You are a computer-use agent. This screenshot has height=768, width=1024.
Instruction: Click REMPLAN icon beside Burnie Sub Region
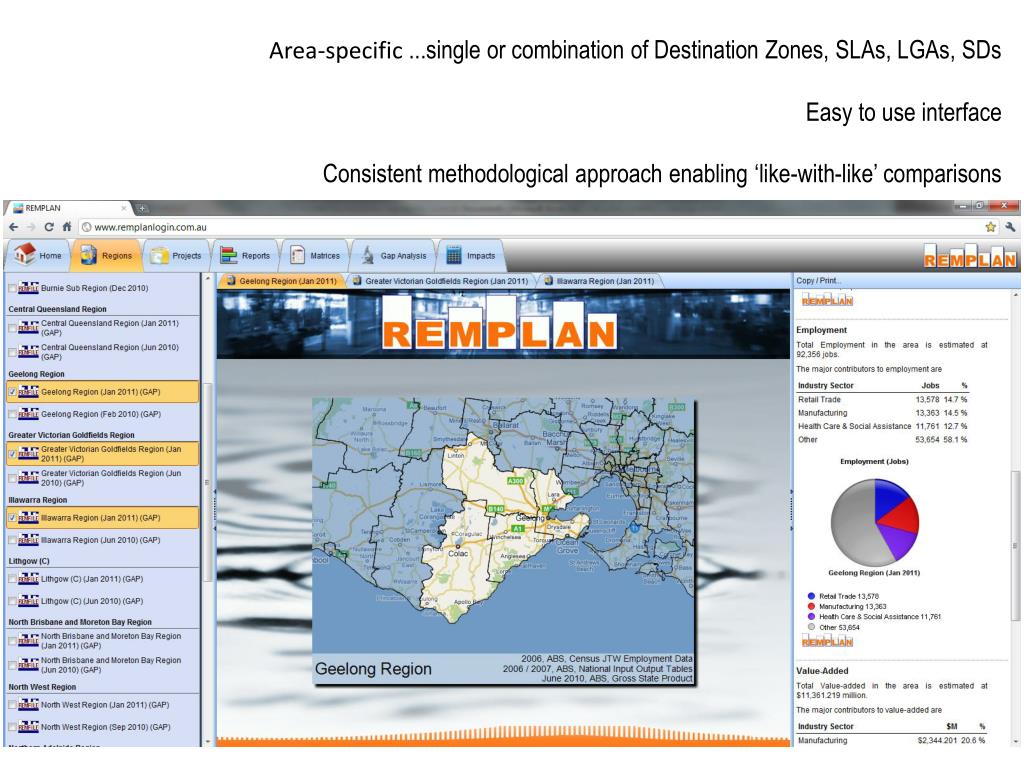(x=28, y=288)
